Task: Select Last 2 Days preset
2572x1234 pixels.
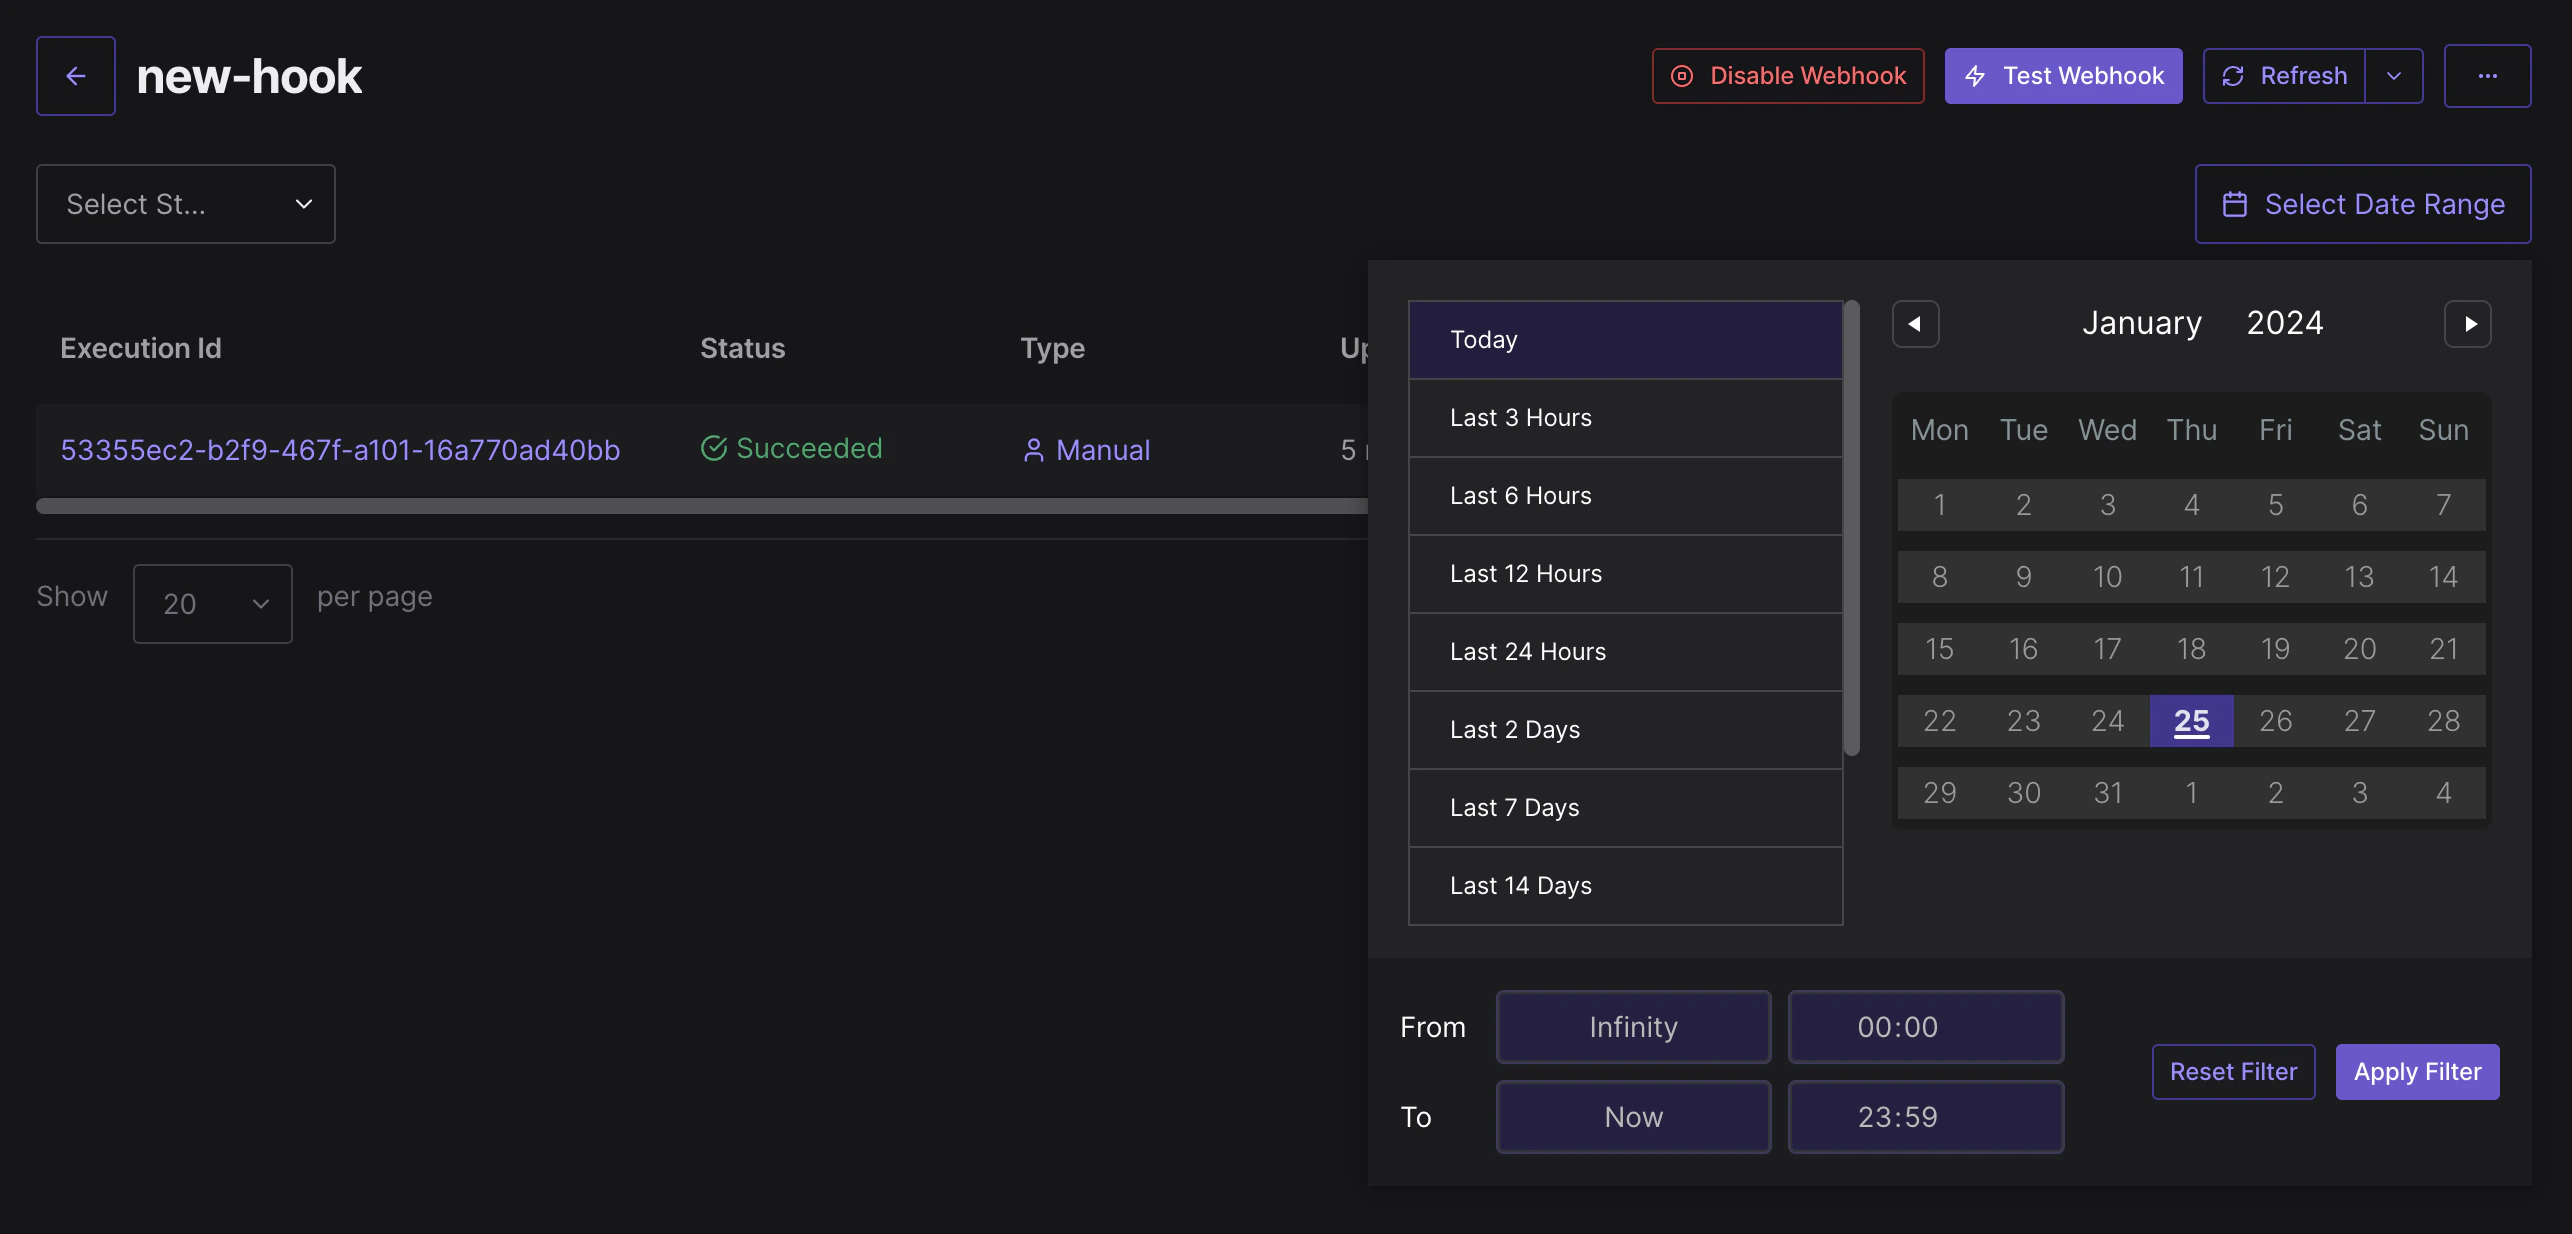Action: pos(1625,730)
